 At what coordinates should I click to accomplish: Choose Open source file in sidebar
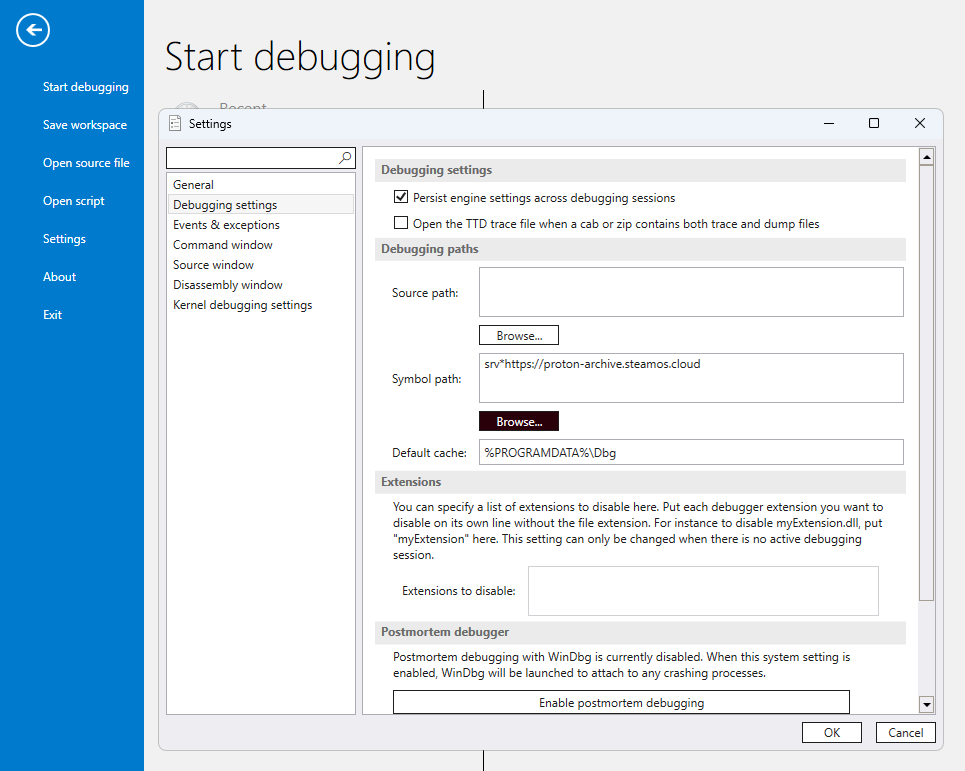tap(86, 163)
